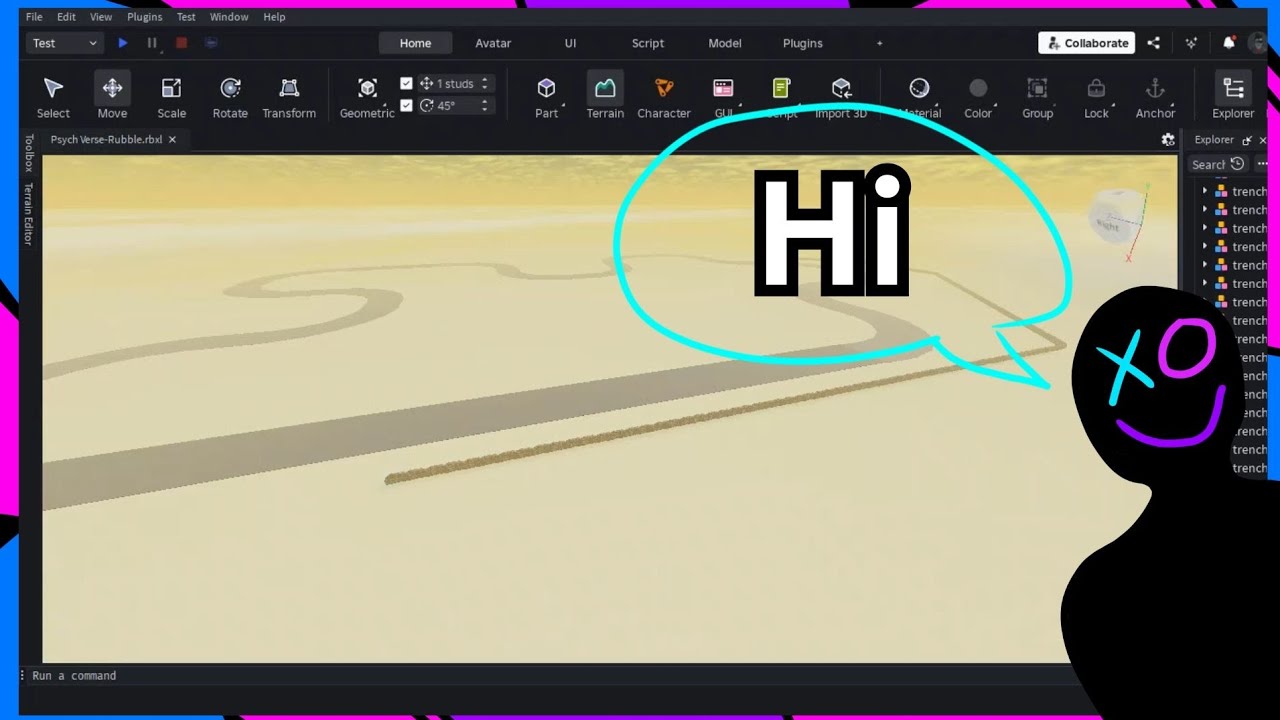Viewport: 1280px width, 720px height.
Task: Switch to the Avatar ribbon tab
Action: point(493,43)
